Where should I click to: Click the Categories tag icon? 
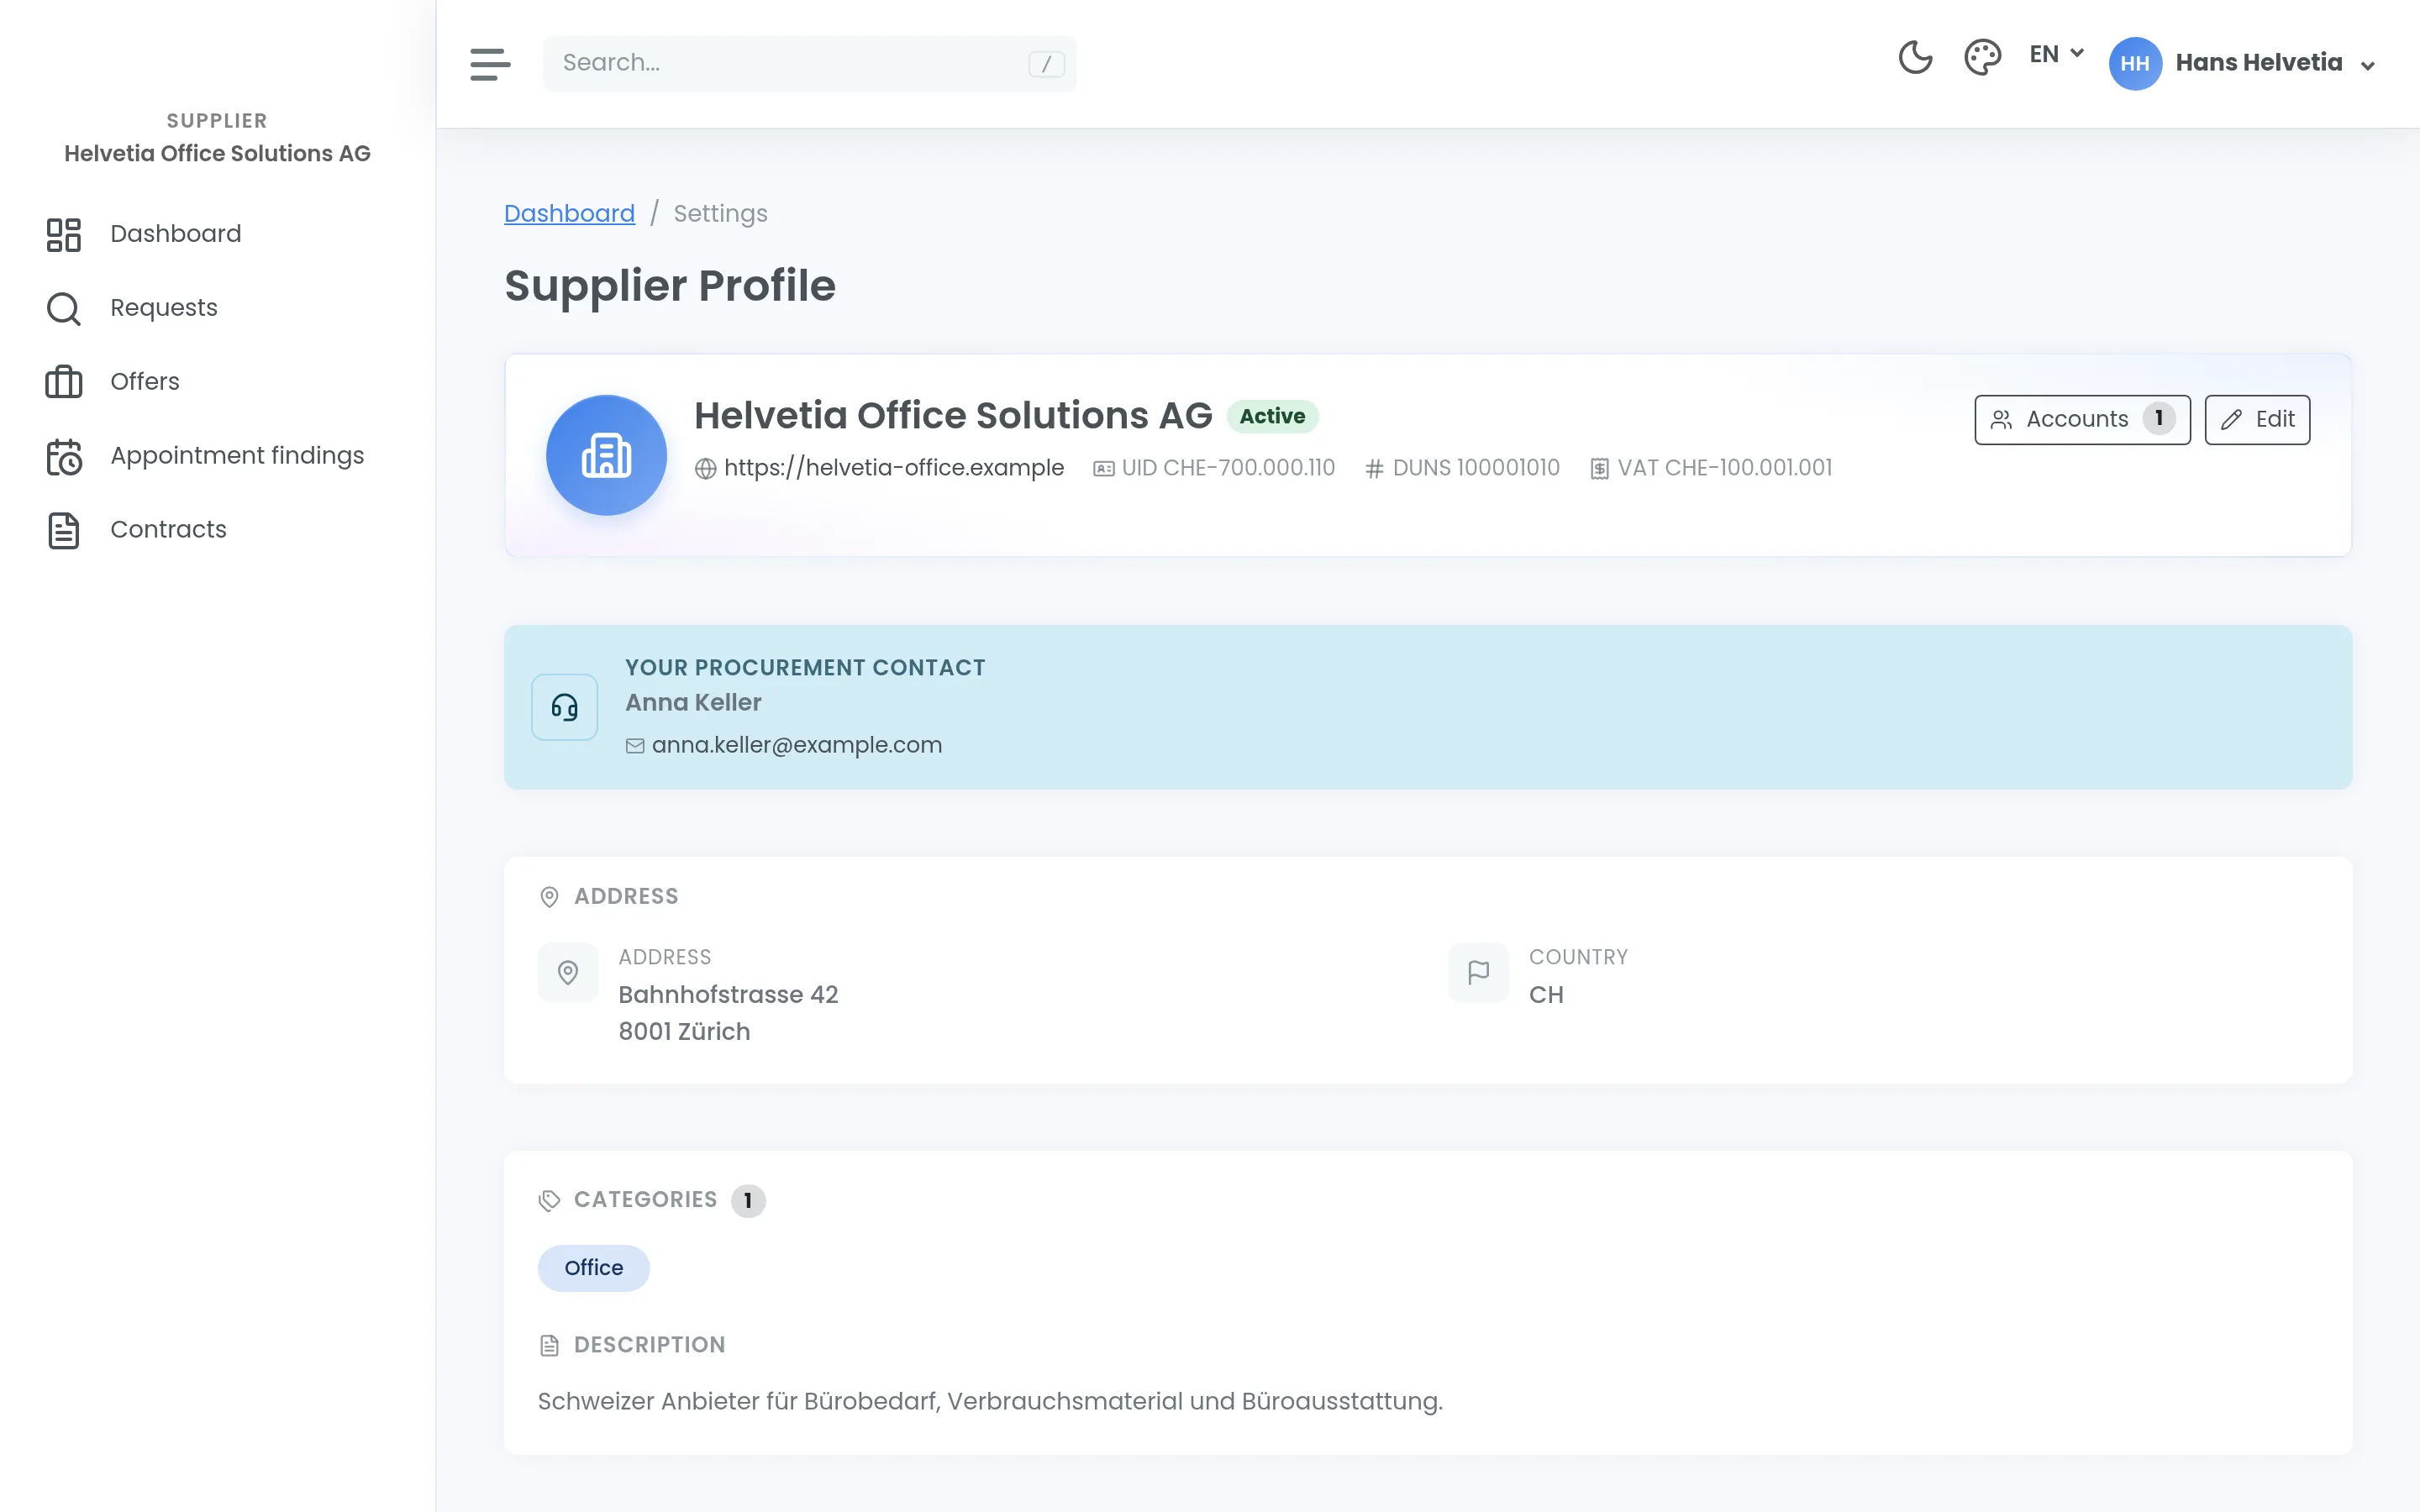coord(549,1200)
